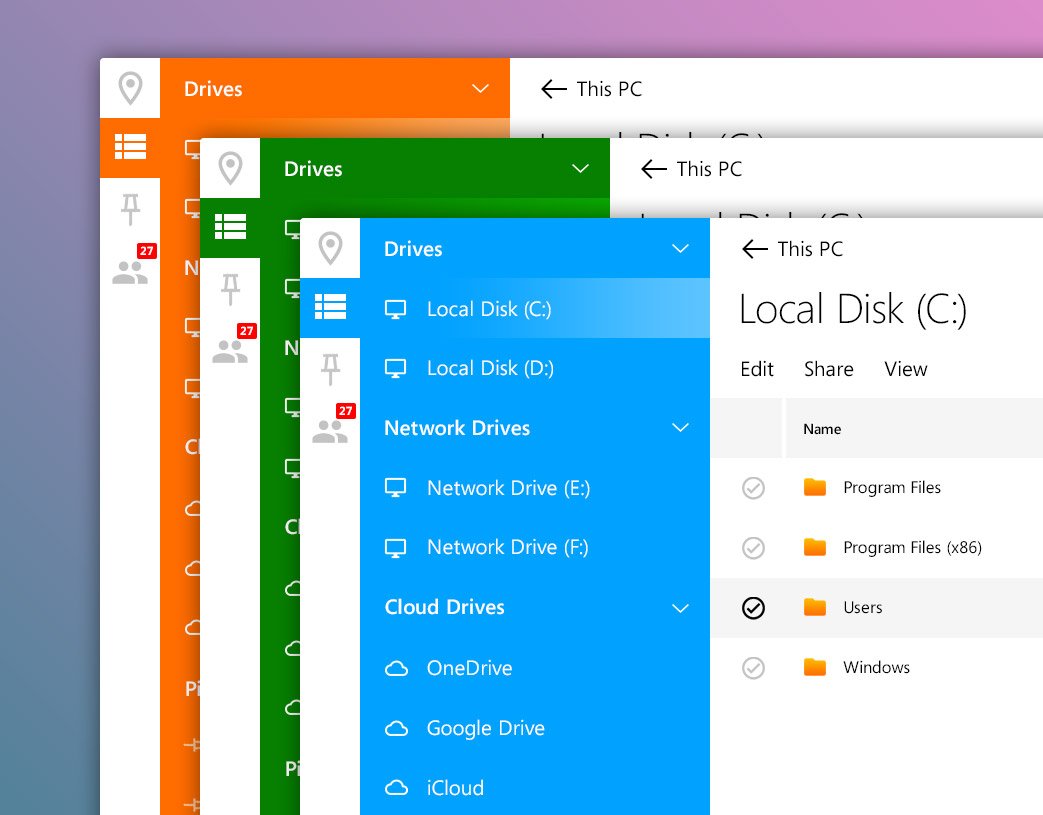Click the Local Disk (C:) page title

pyautogui.click(x=853, y=309)
